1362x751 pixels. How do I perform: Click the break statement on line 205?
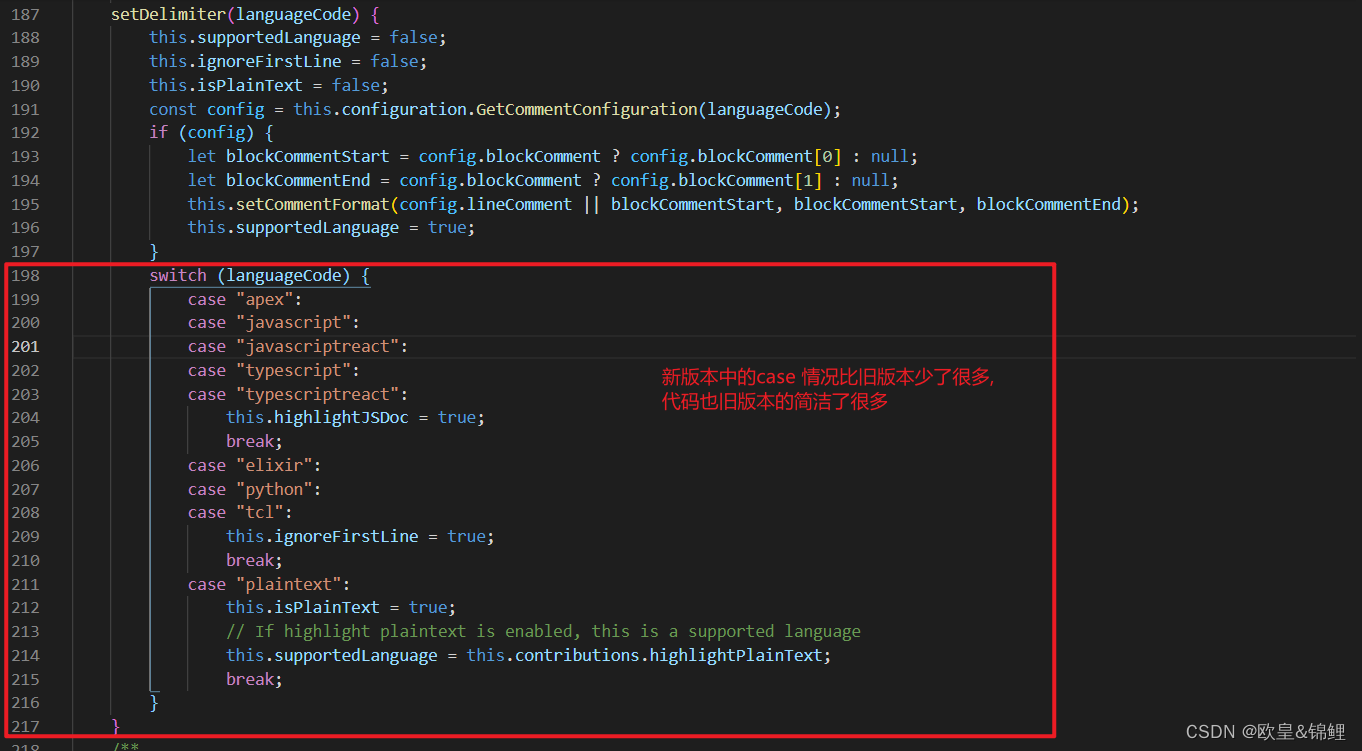coord(254,442)
